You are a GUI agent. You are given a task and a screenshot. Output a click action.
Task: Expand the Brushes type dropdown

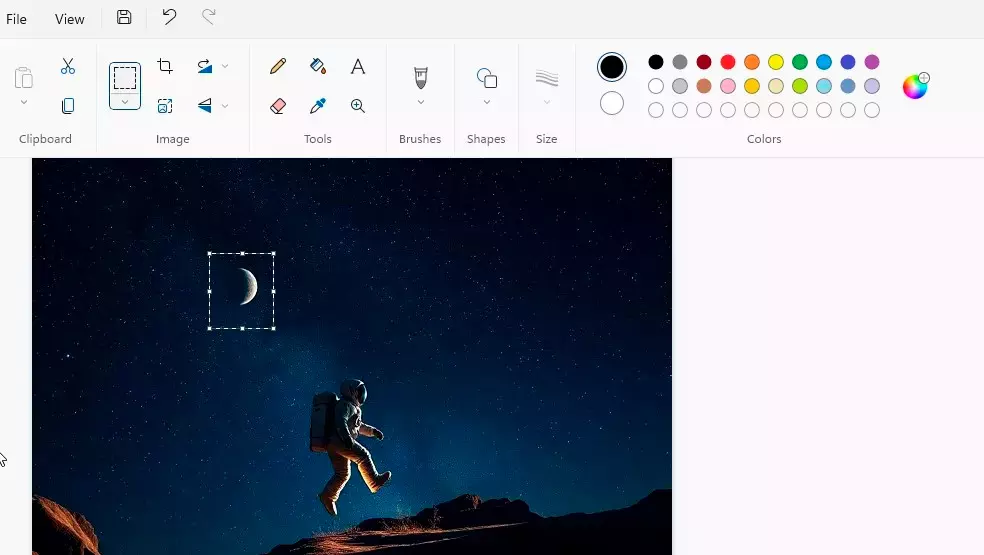click(x=420, y=102)
